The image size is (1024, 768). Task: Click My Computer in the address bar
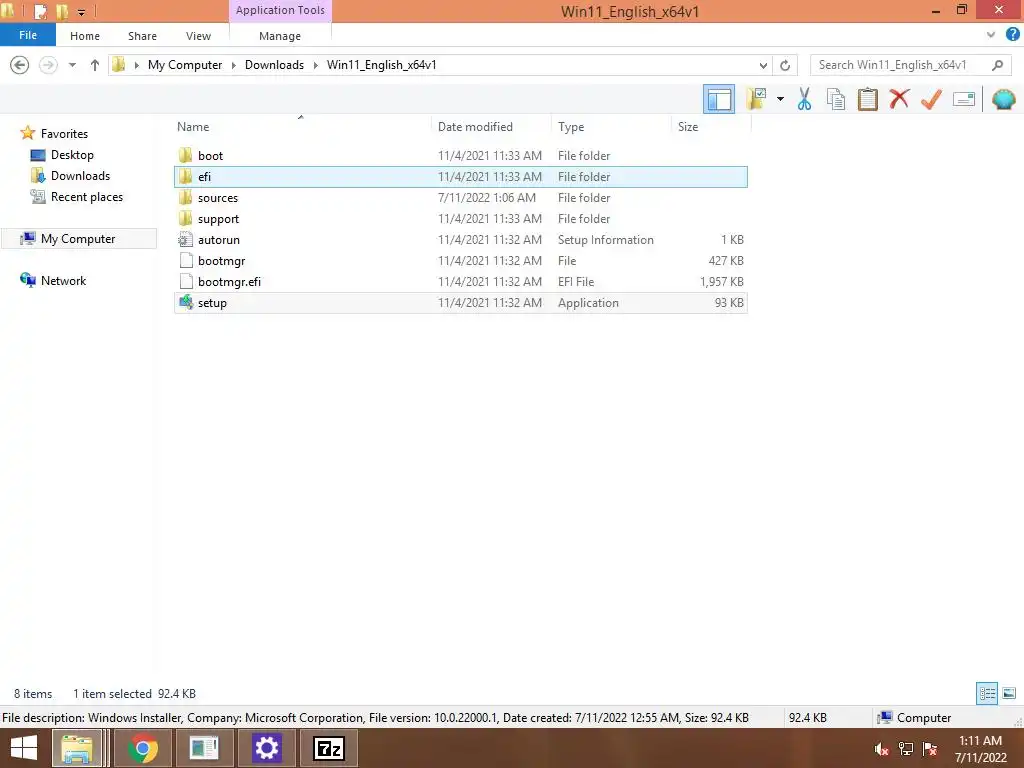click(185, 65)
